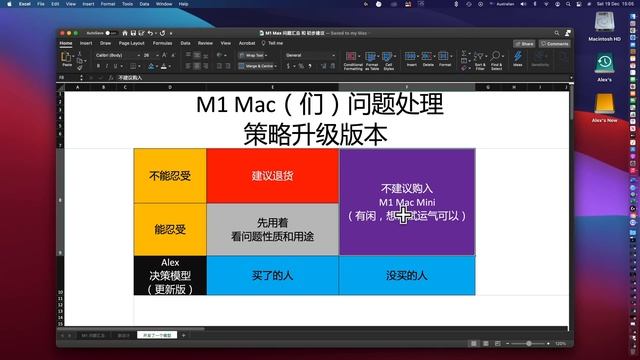Image resolution: width=640 pixels, height=360 pixels.
Task: Add a new sheet with the plus button
Action: click(183, 336)
